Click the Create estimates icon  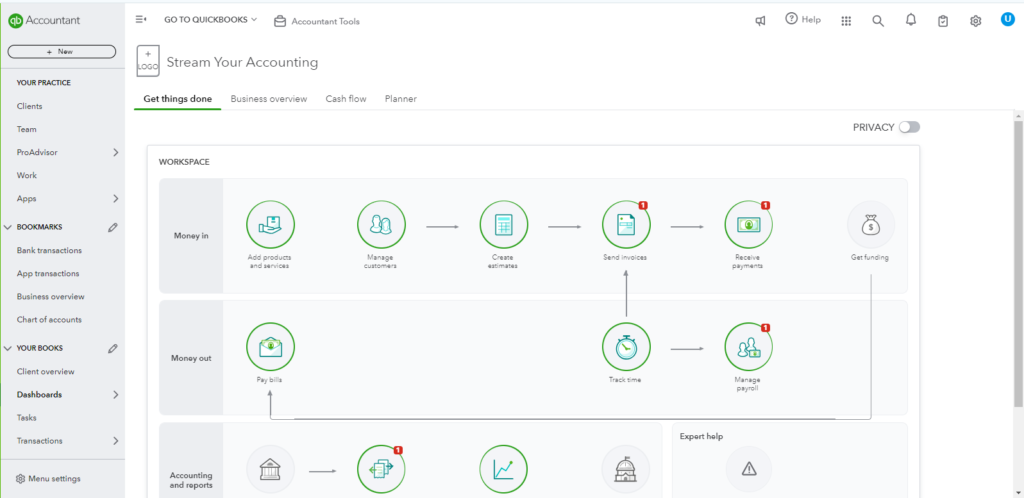click(503, 225)
